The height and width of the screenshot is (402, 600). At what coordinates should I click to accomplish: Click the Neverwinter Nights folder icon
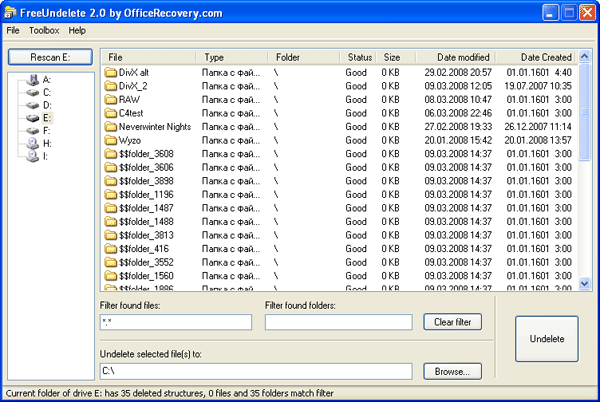point(111,127)
